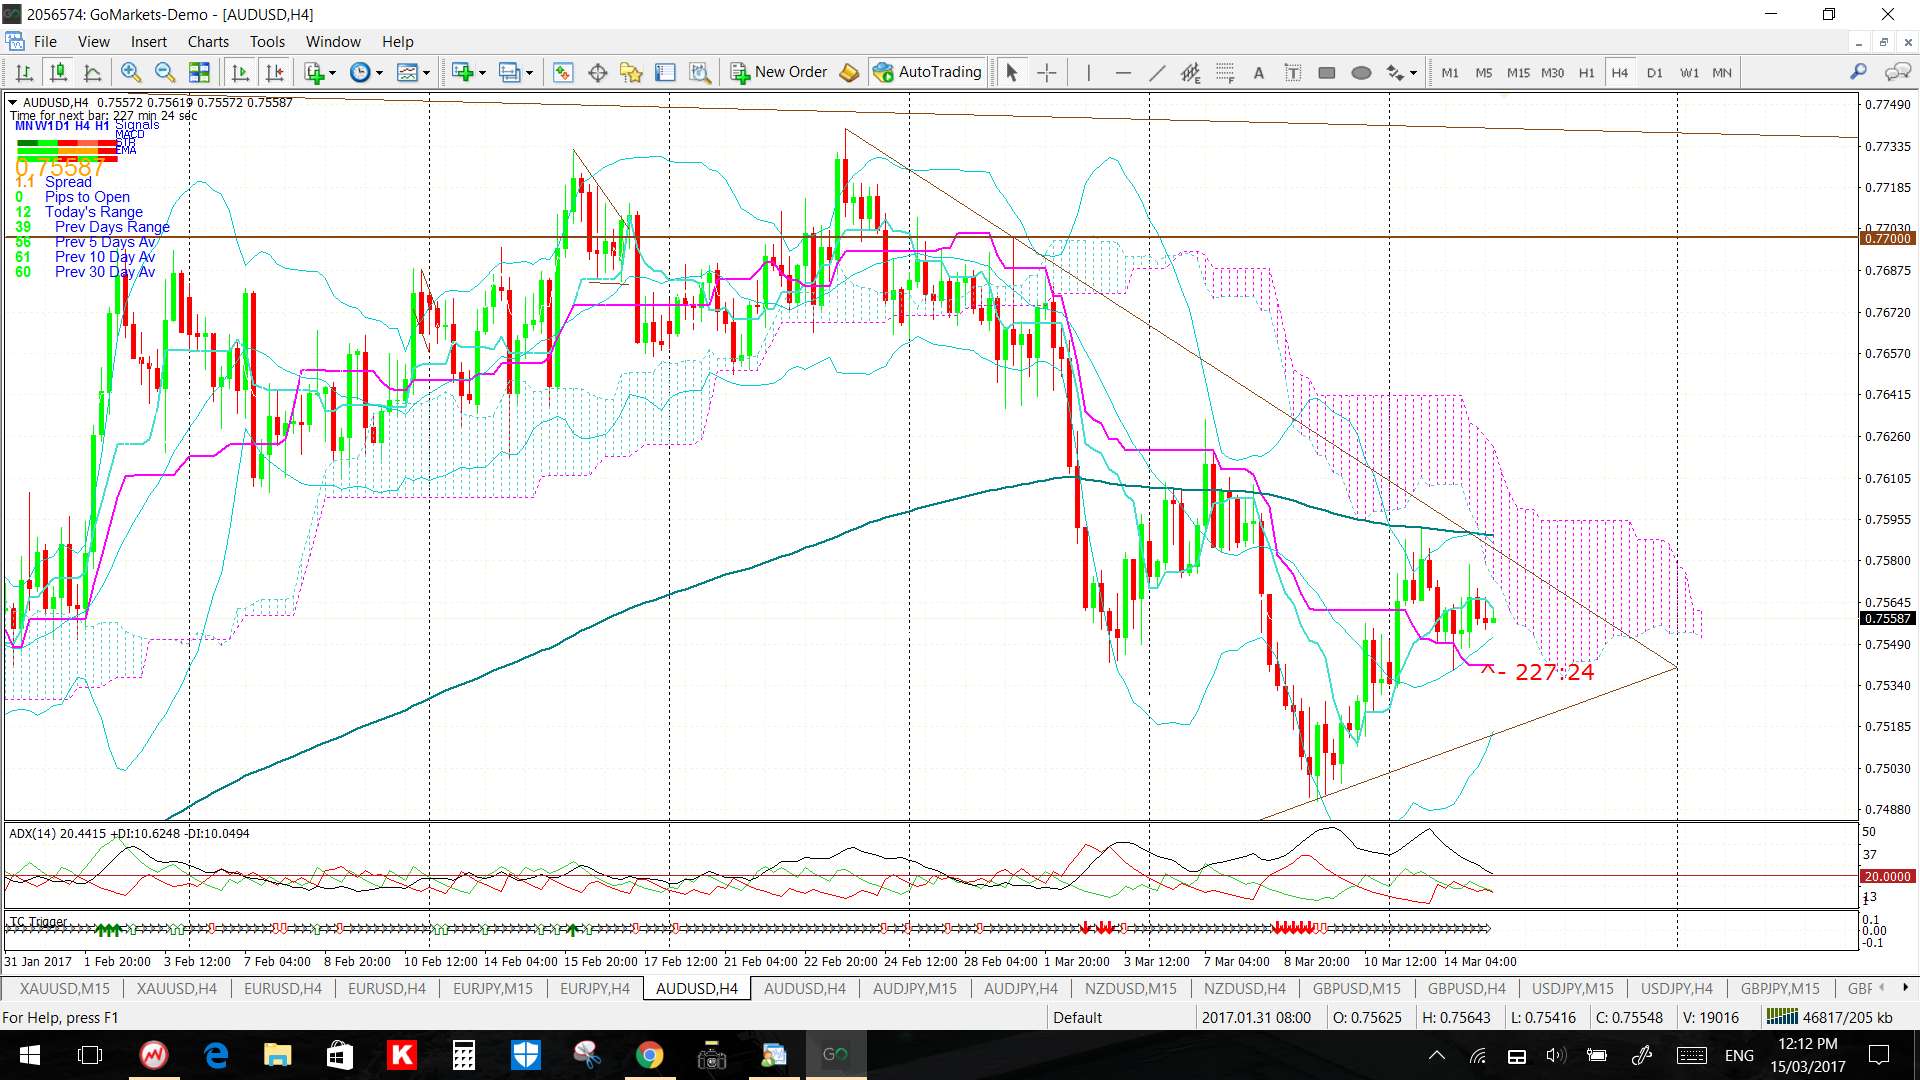Enable the chart auto scroll button

240,72
